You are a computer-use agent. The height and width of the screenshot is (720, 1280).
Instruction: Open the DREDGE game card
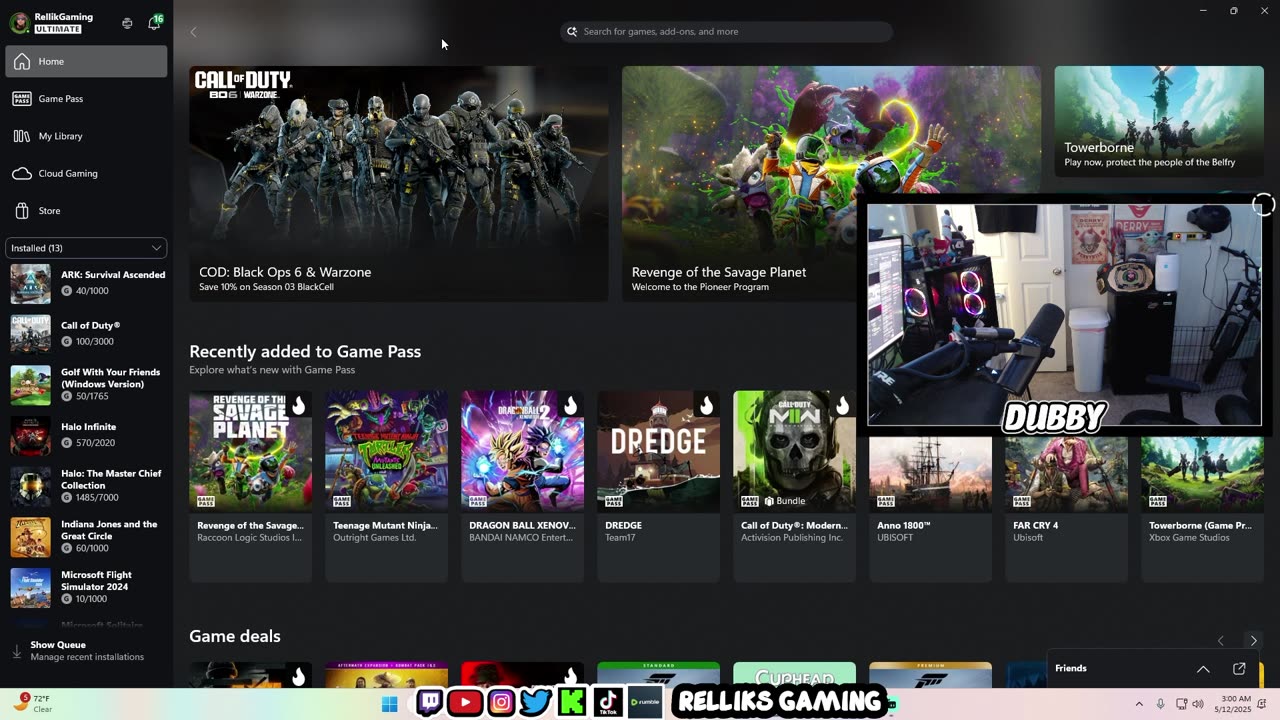point(658,486)
